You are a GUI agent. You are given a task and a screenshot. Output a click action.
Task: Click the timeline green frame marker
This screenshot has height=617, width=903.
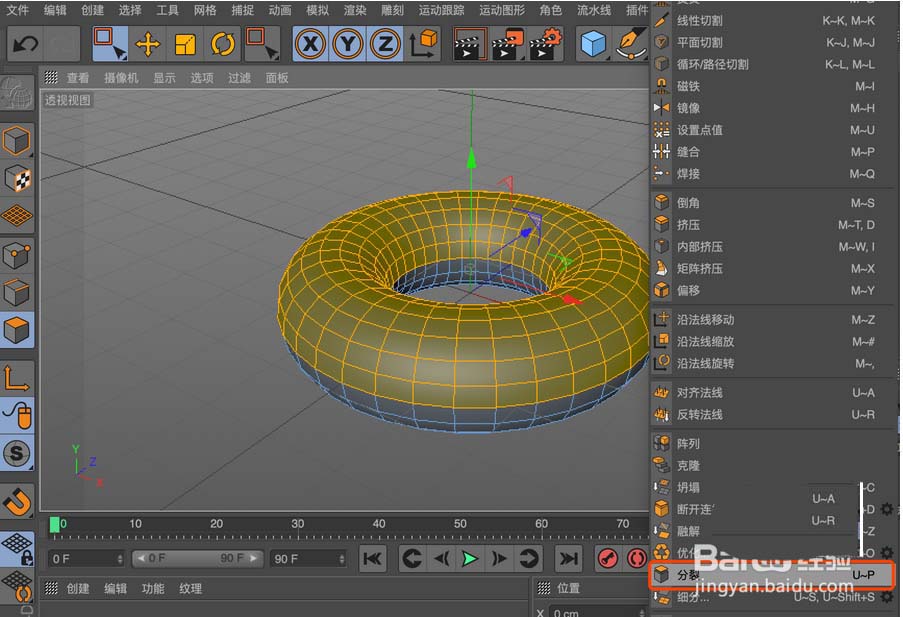54,525
